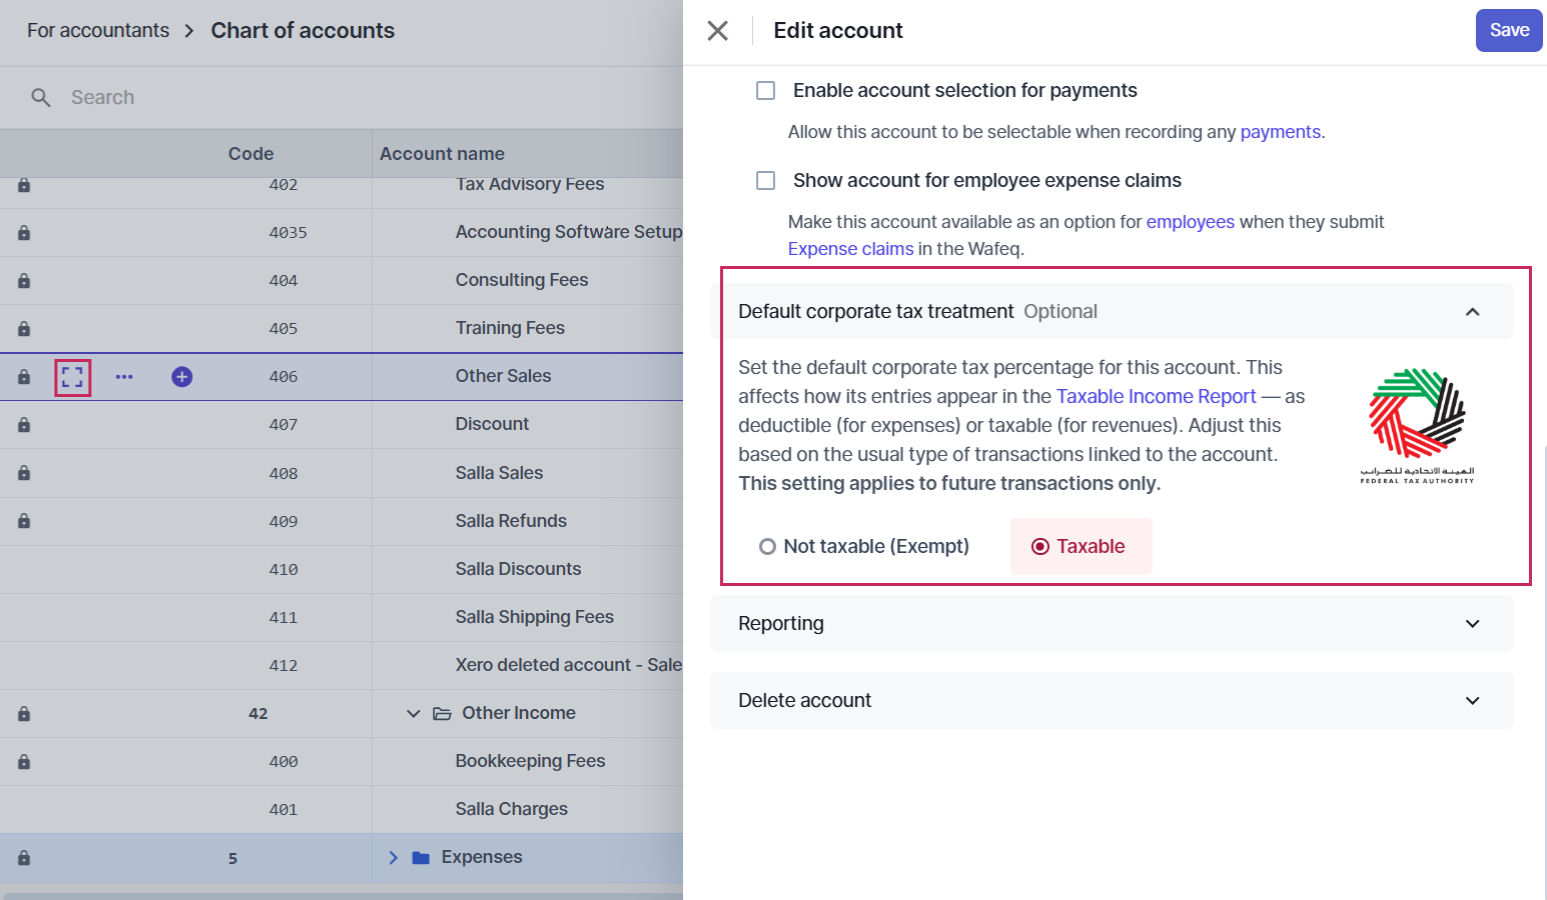
Task: Open the Expense claims link
Action: click(851, 249)
